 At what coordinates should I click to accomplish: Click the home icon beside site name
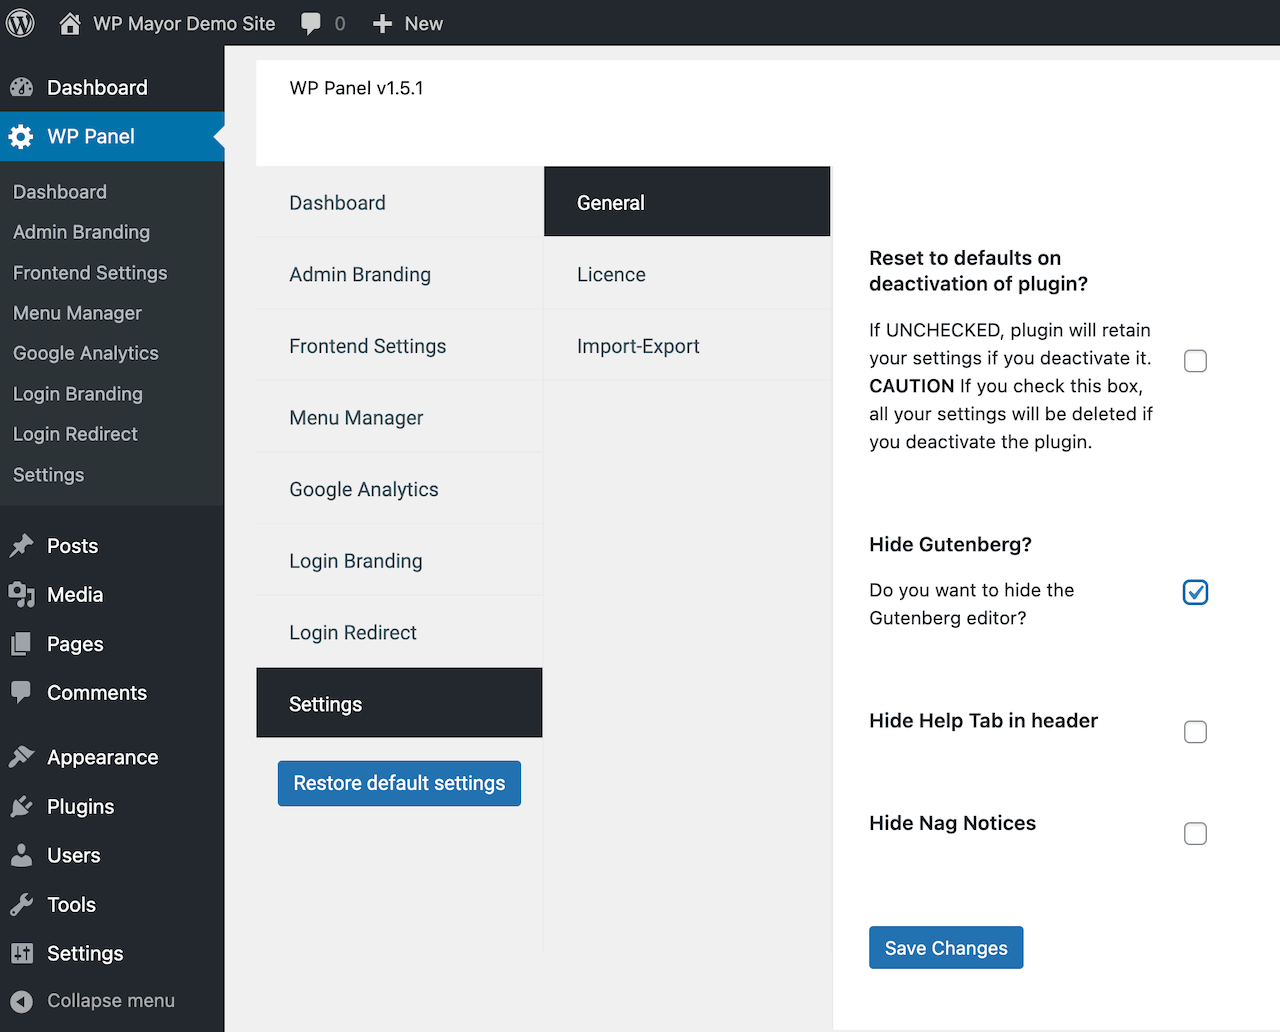pyautogui.click(x=70, y=23)
